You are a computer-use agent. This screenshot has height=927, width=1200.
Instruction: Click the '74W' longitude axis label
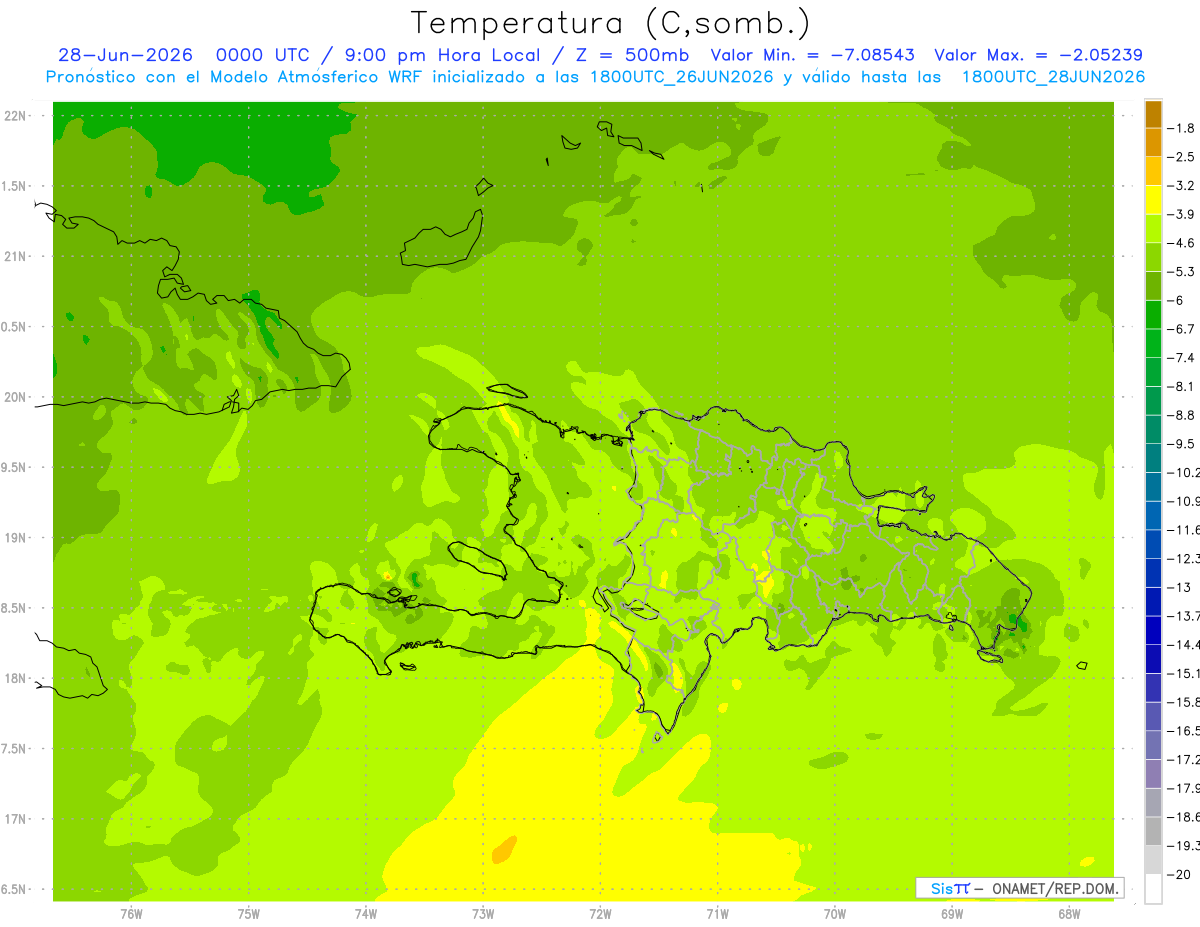366,914
